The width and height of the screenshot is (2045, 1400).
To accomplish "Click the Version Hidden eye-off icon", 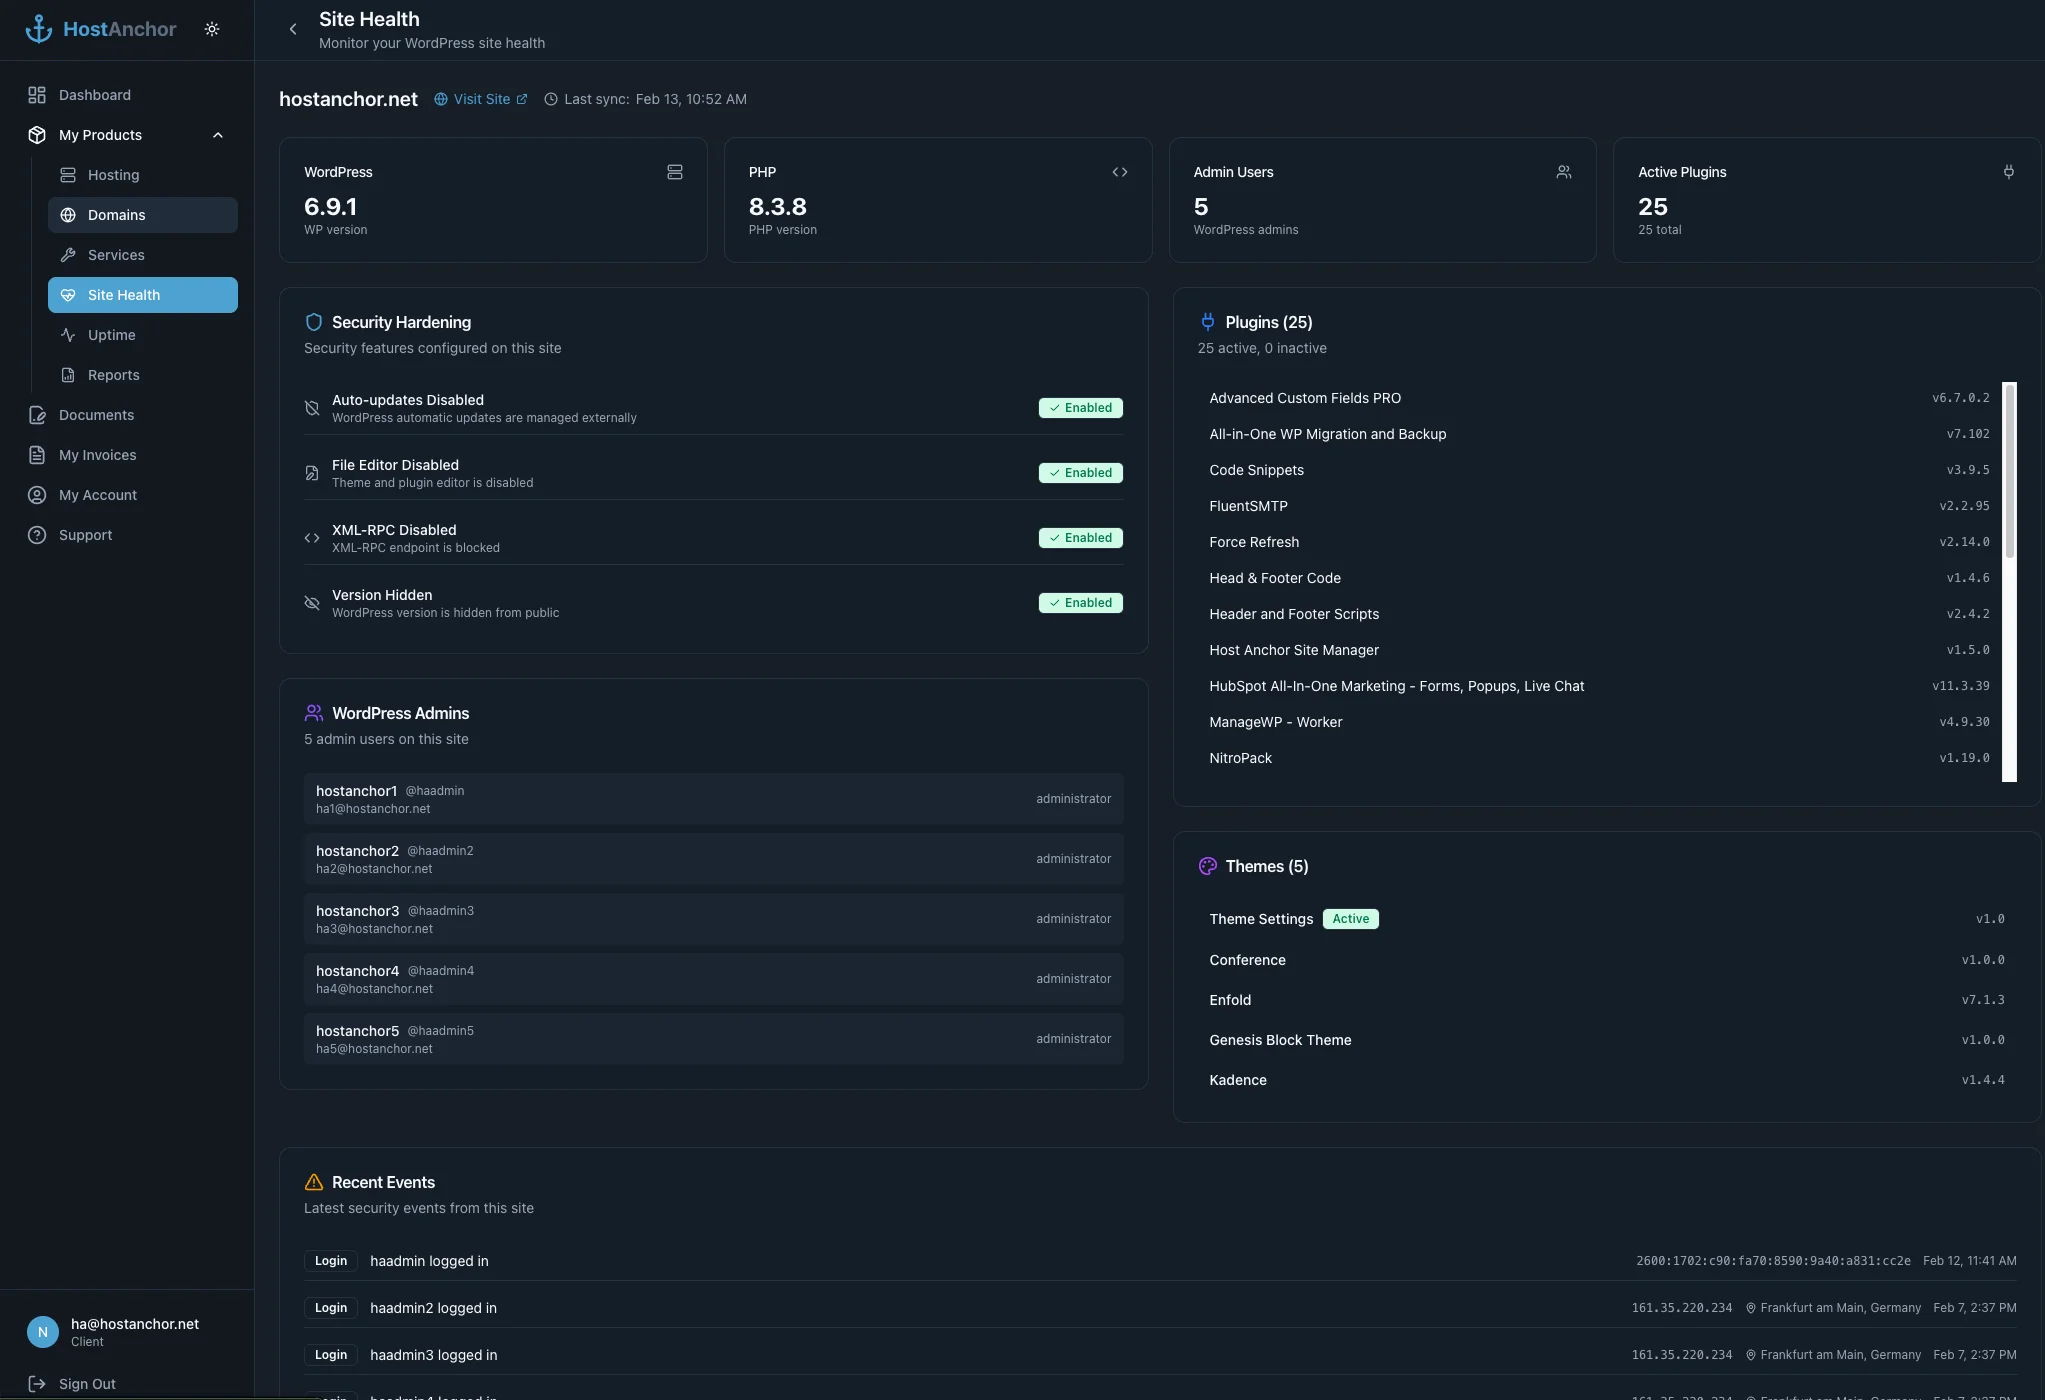I will tap(312, 603).
